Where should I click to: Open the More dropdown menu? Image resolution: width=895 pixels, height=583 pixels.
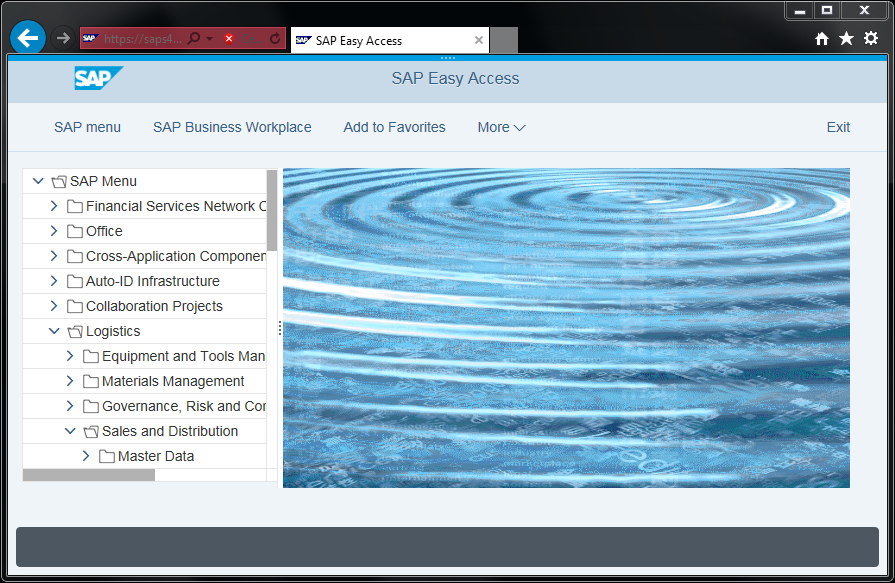point(501,127)
